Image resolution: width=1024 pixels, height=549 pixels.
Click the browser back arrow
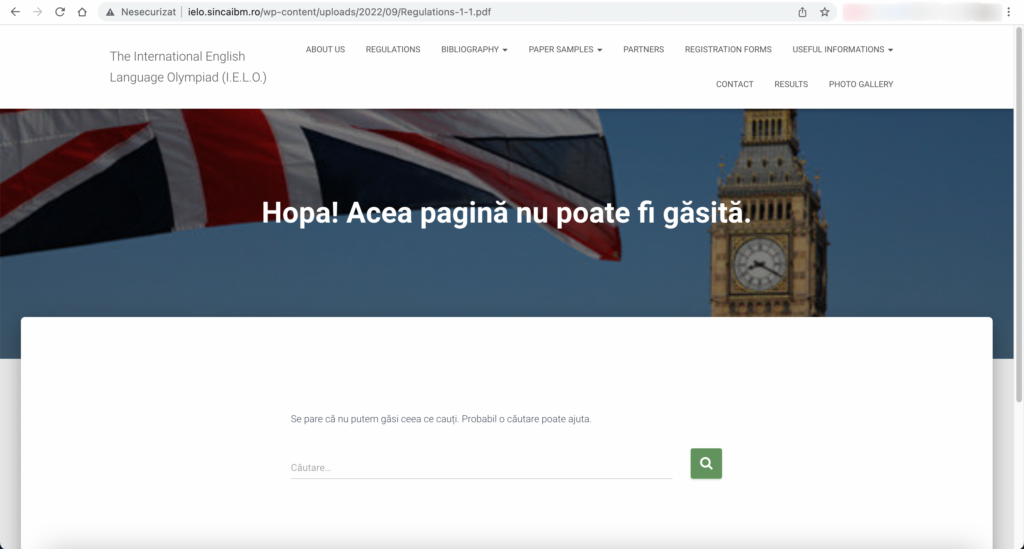click(x=15, y=12)
